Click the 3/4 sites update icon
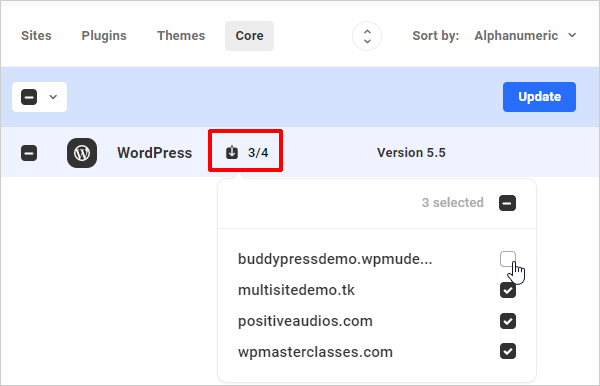This screenshot has width=600, height=386. (232, 152)
